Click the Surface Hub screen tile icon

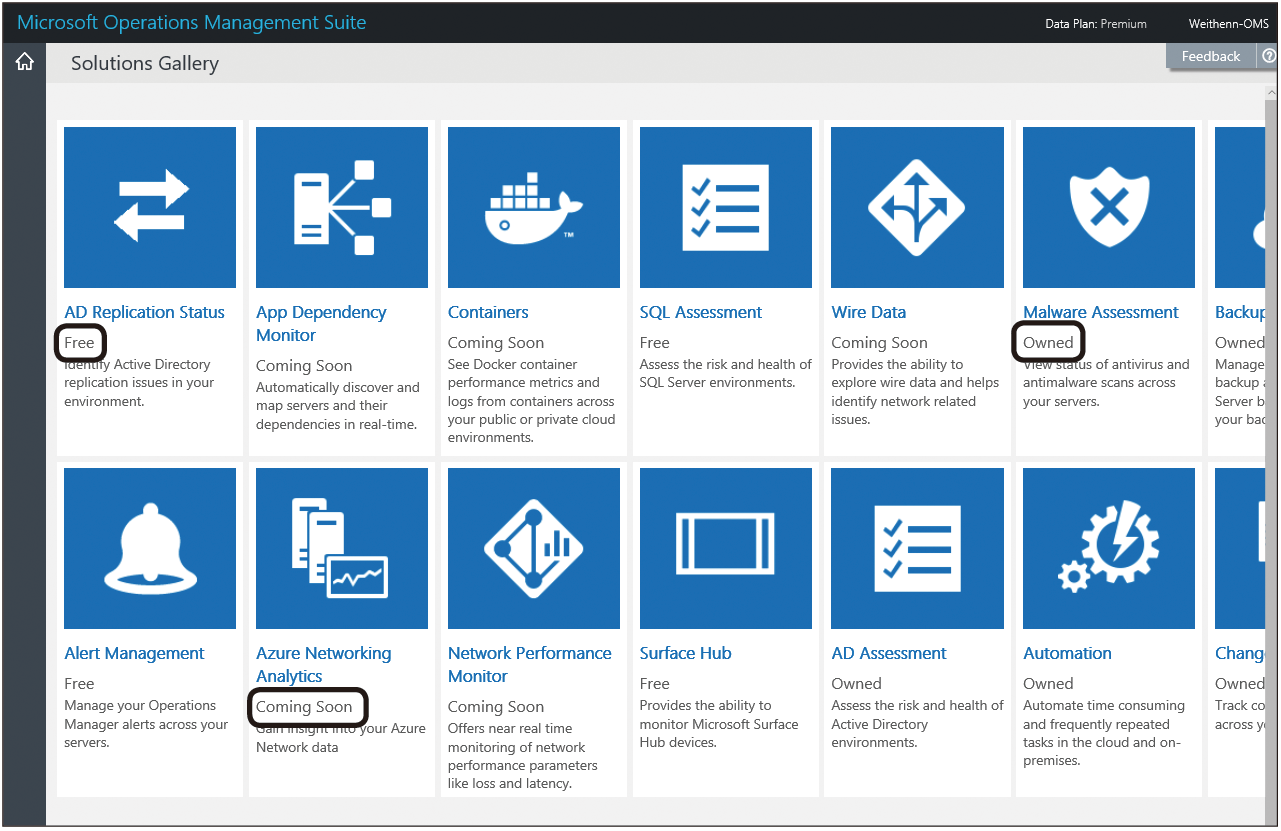click(x=726, y=548)
